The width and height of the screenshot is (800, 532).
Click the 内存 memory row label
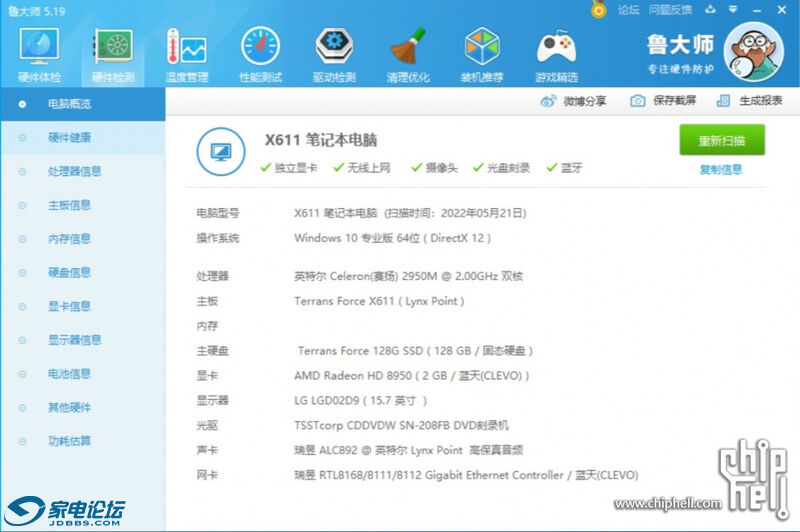pyautogui.click(x=207, y=326)
